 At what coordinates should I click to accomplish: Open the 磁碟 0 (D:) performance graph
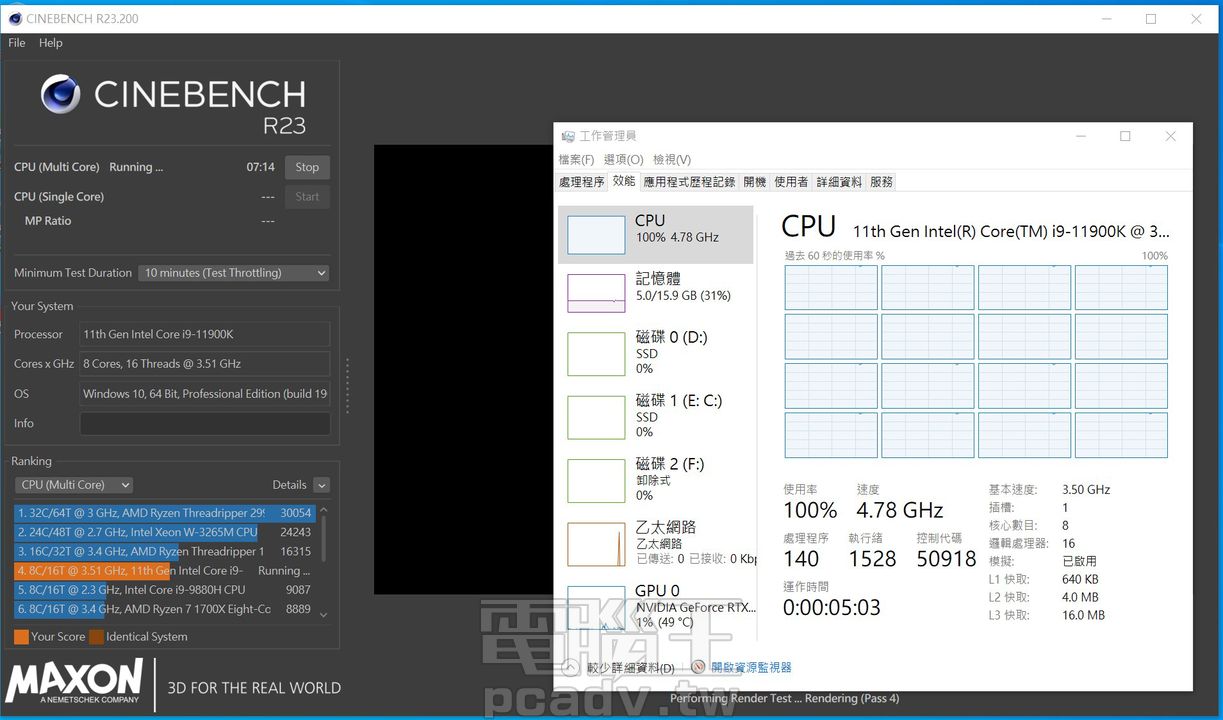coord(655,353)
